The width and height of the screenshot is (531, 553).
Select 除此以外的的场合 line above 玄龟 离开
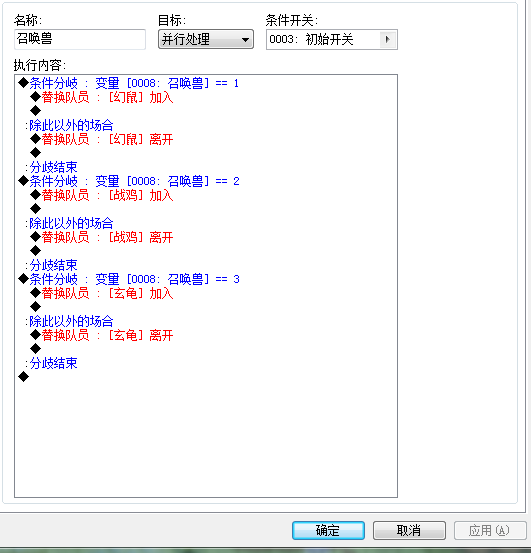[69, 321]
